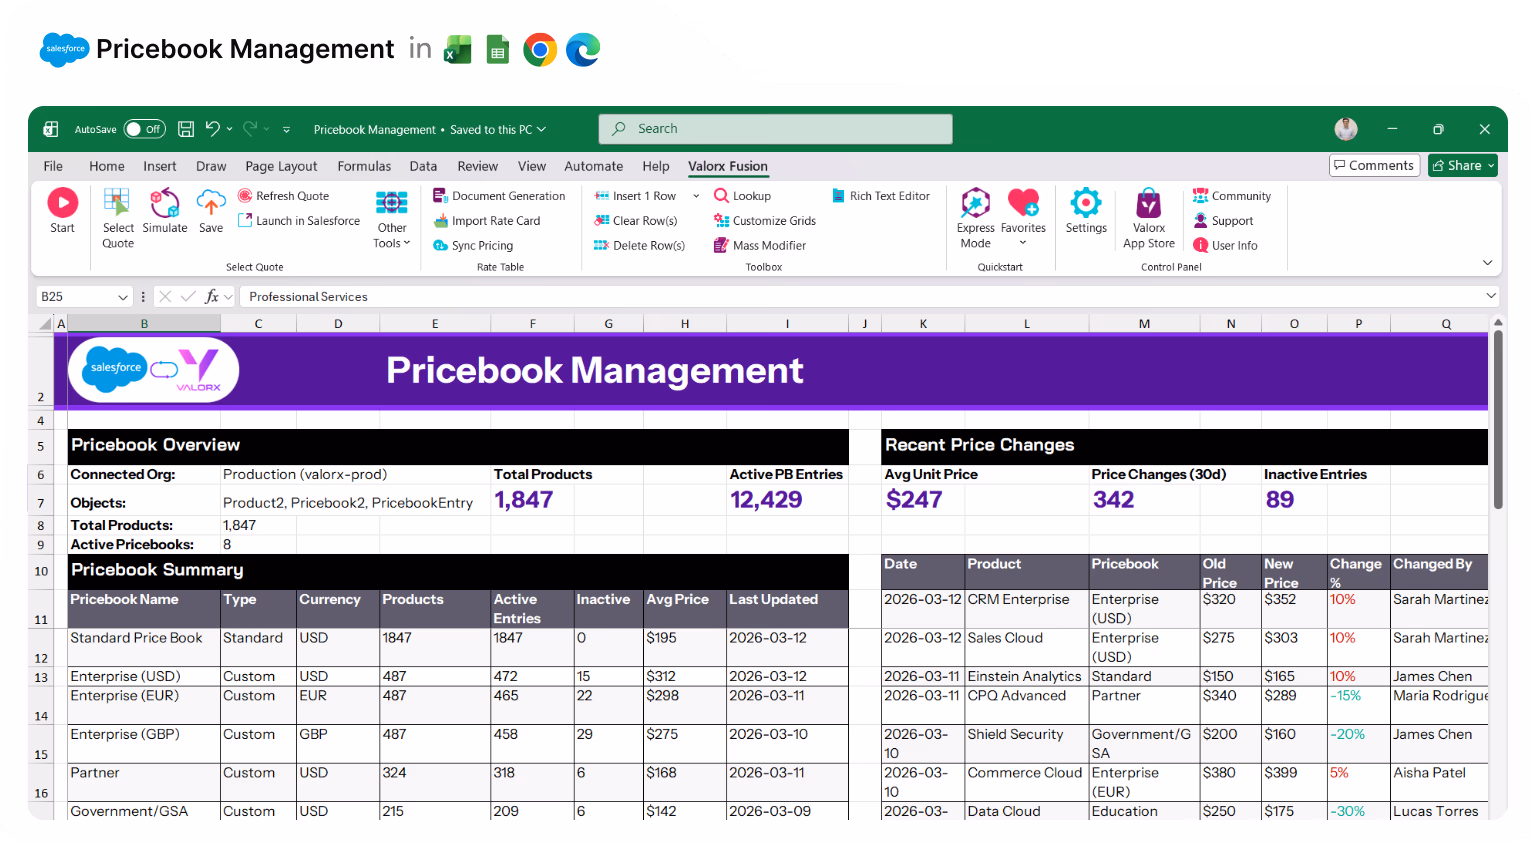Image resolution: width=1532 pixels, height=844 pixels.
Task: Open Settings in the Quickstart group
Action: click(1086, 205)
